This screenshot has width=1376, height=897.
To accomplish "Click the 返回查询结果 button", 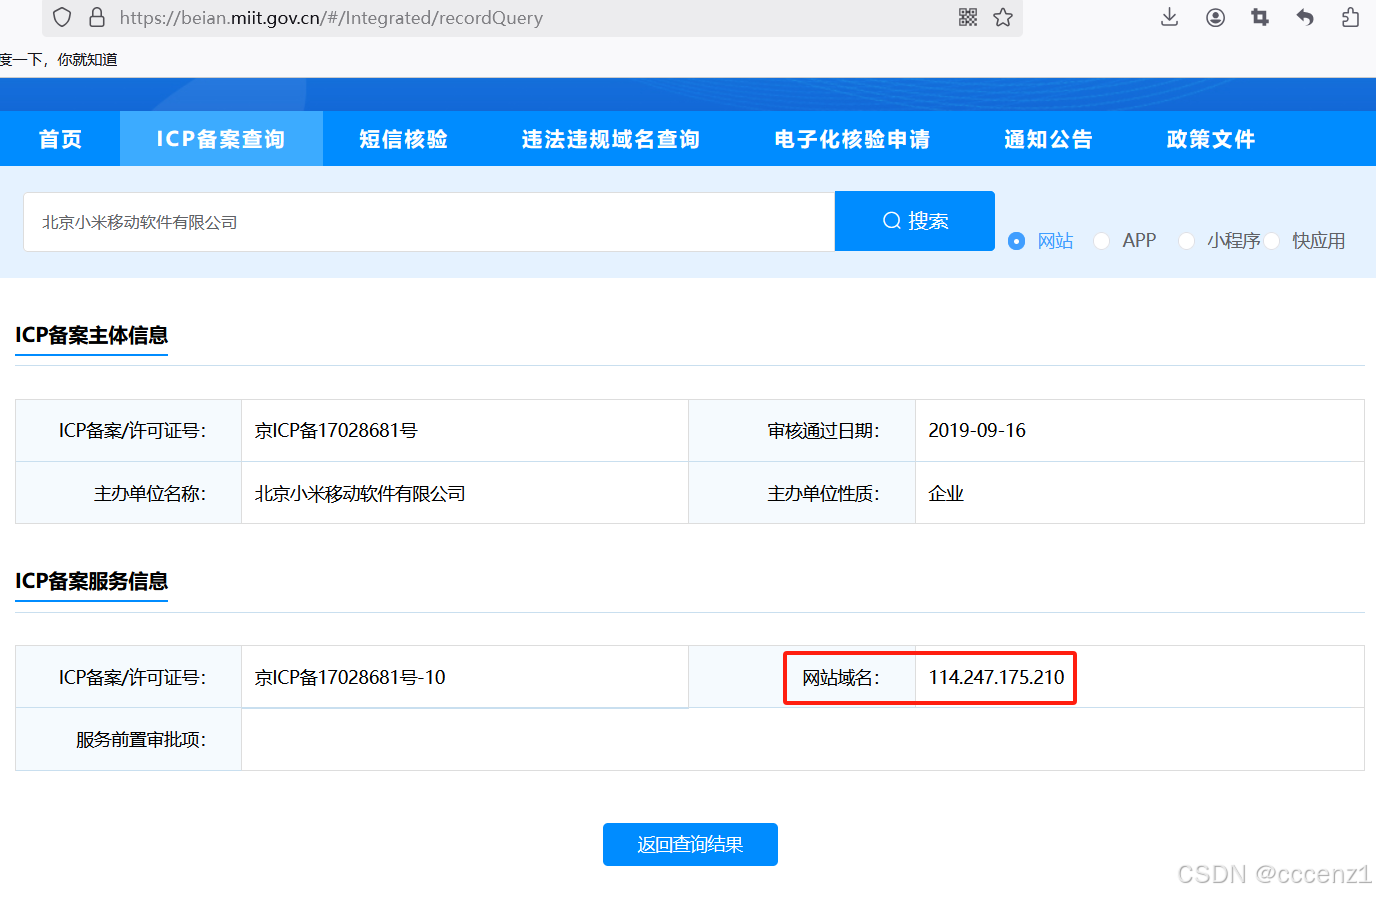I will [x=690, y=844].
